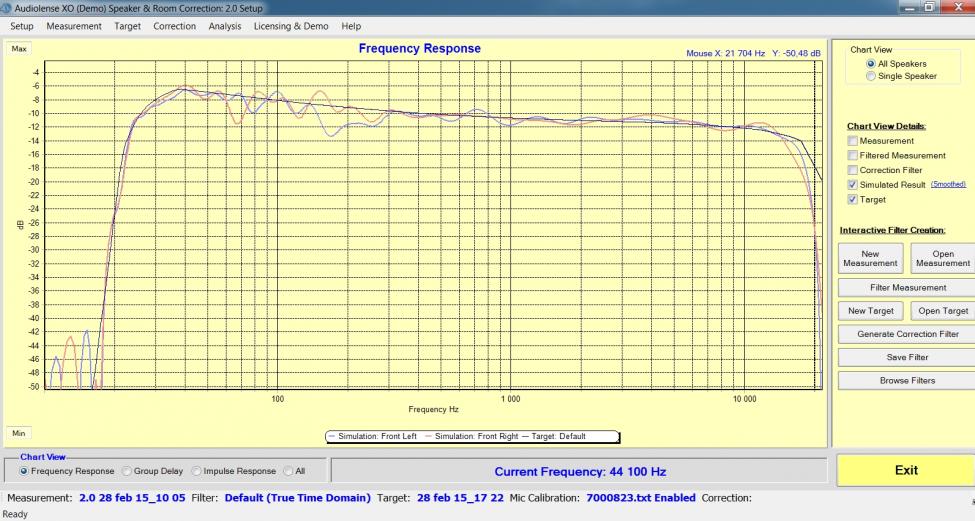975x521 pixels.
Task: Click the 7000823.txt Enabled mic calibration text
Action: point(640,497)
